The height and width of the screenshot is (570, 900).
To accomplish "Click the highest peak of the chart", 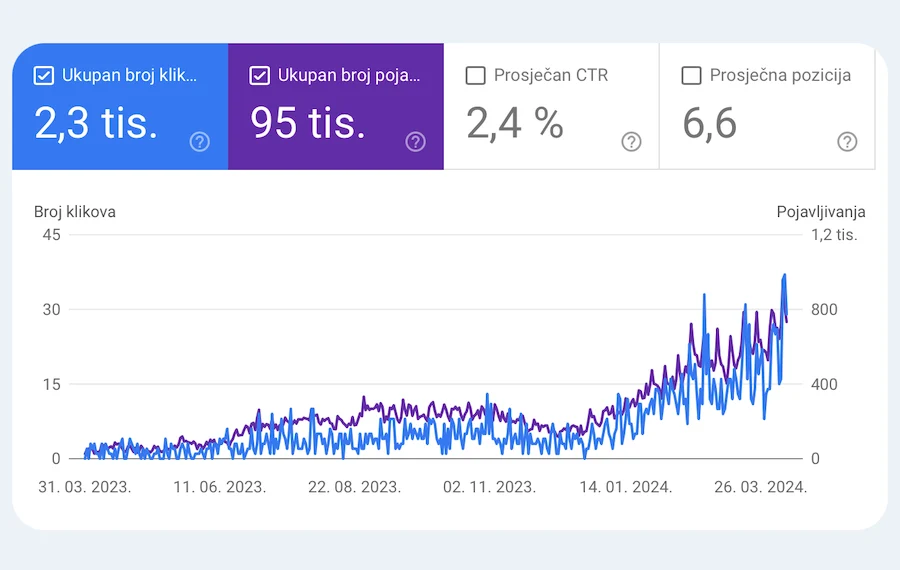I will pos(785,275).
